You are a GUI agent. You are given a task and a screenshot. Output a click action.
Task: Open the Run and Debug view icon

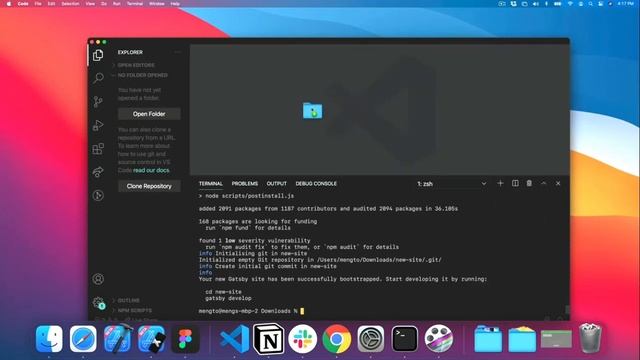98,125
